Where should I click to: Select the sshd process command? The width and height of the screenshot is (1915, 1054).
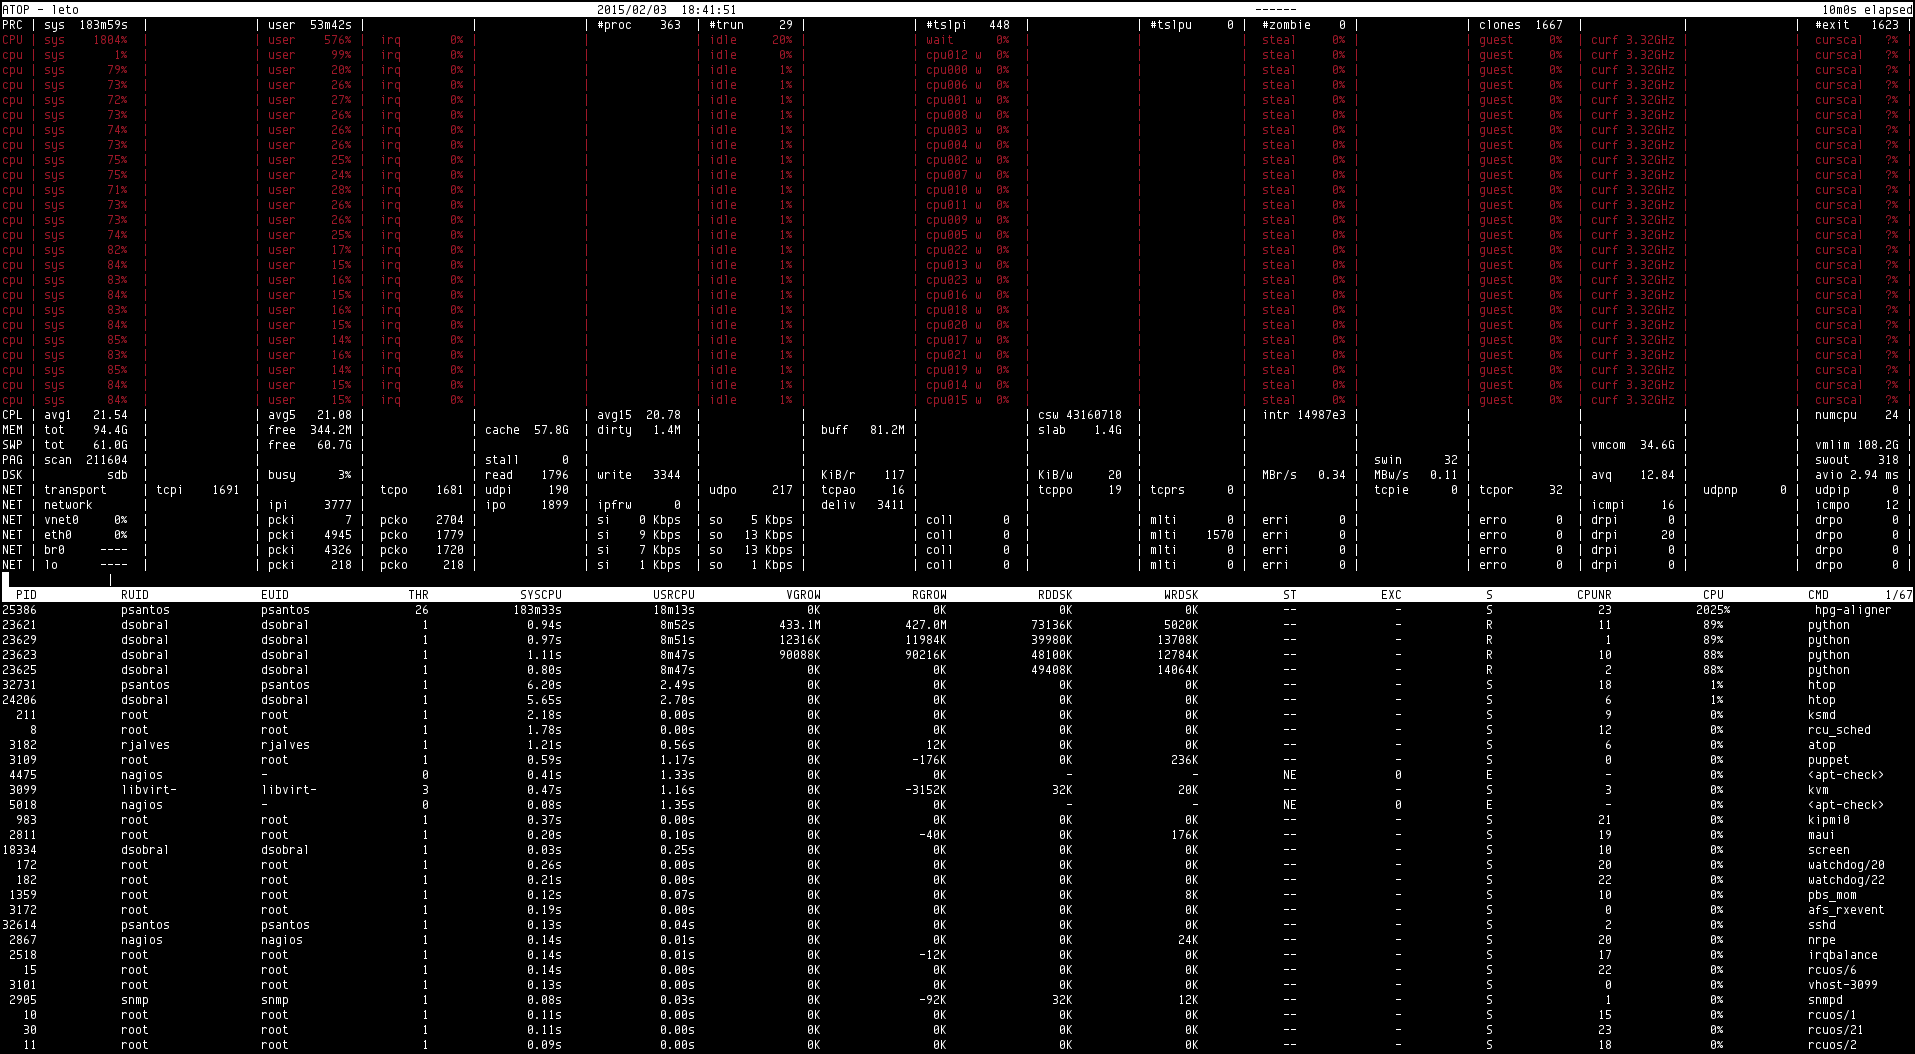click(x=1821, y=925)
